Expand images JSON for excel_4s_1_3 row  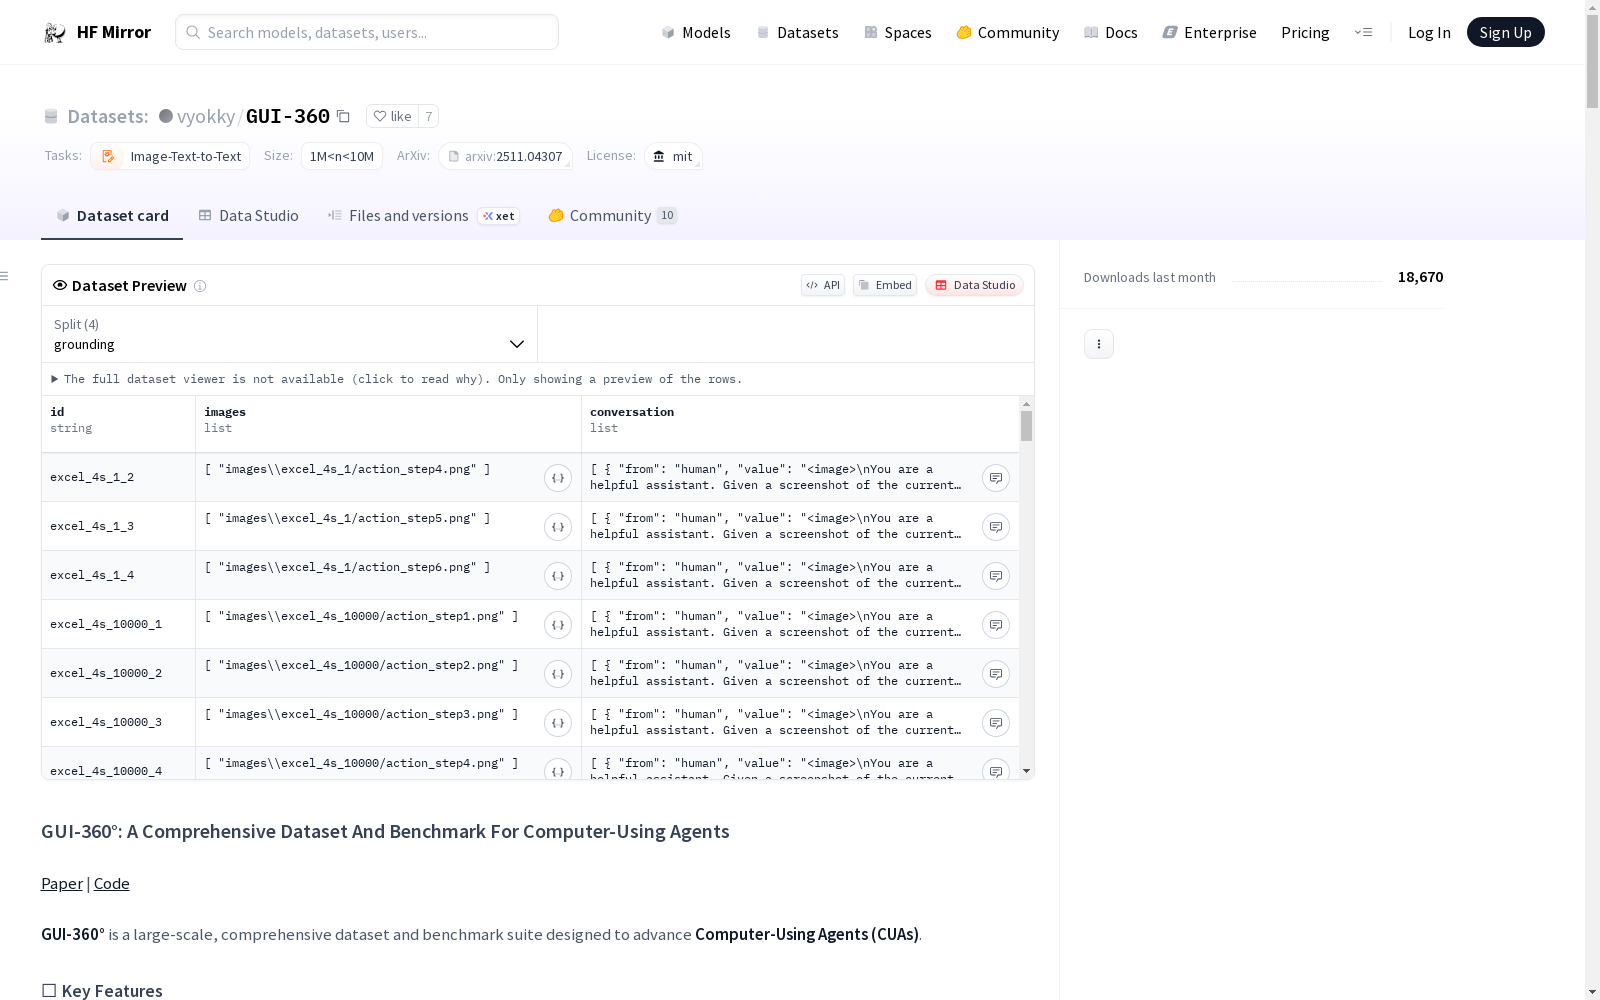pos(558,527)
